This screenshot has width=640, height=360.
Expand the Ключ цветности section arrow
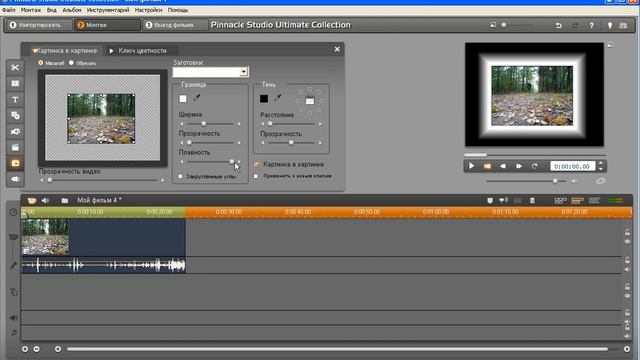[111, 51]
